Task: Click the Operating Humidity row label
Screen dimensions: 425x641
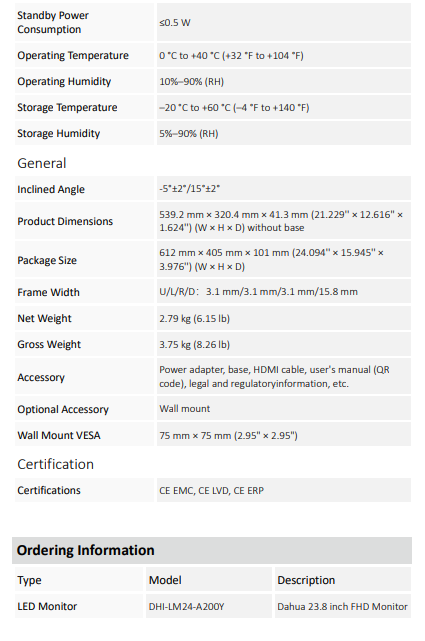Action: pyautogui.click(x=64, y=81)
